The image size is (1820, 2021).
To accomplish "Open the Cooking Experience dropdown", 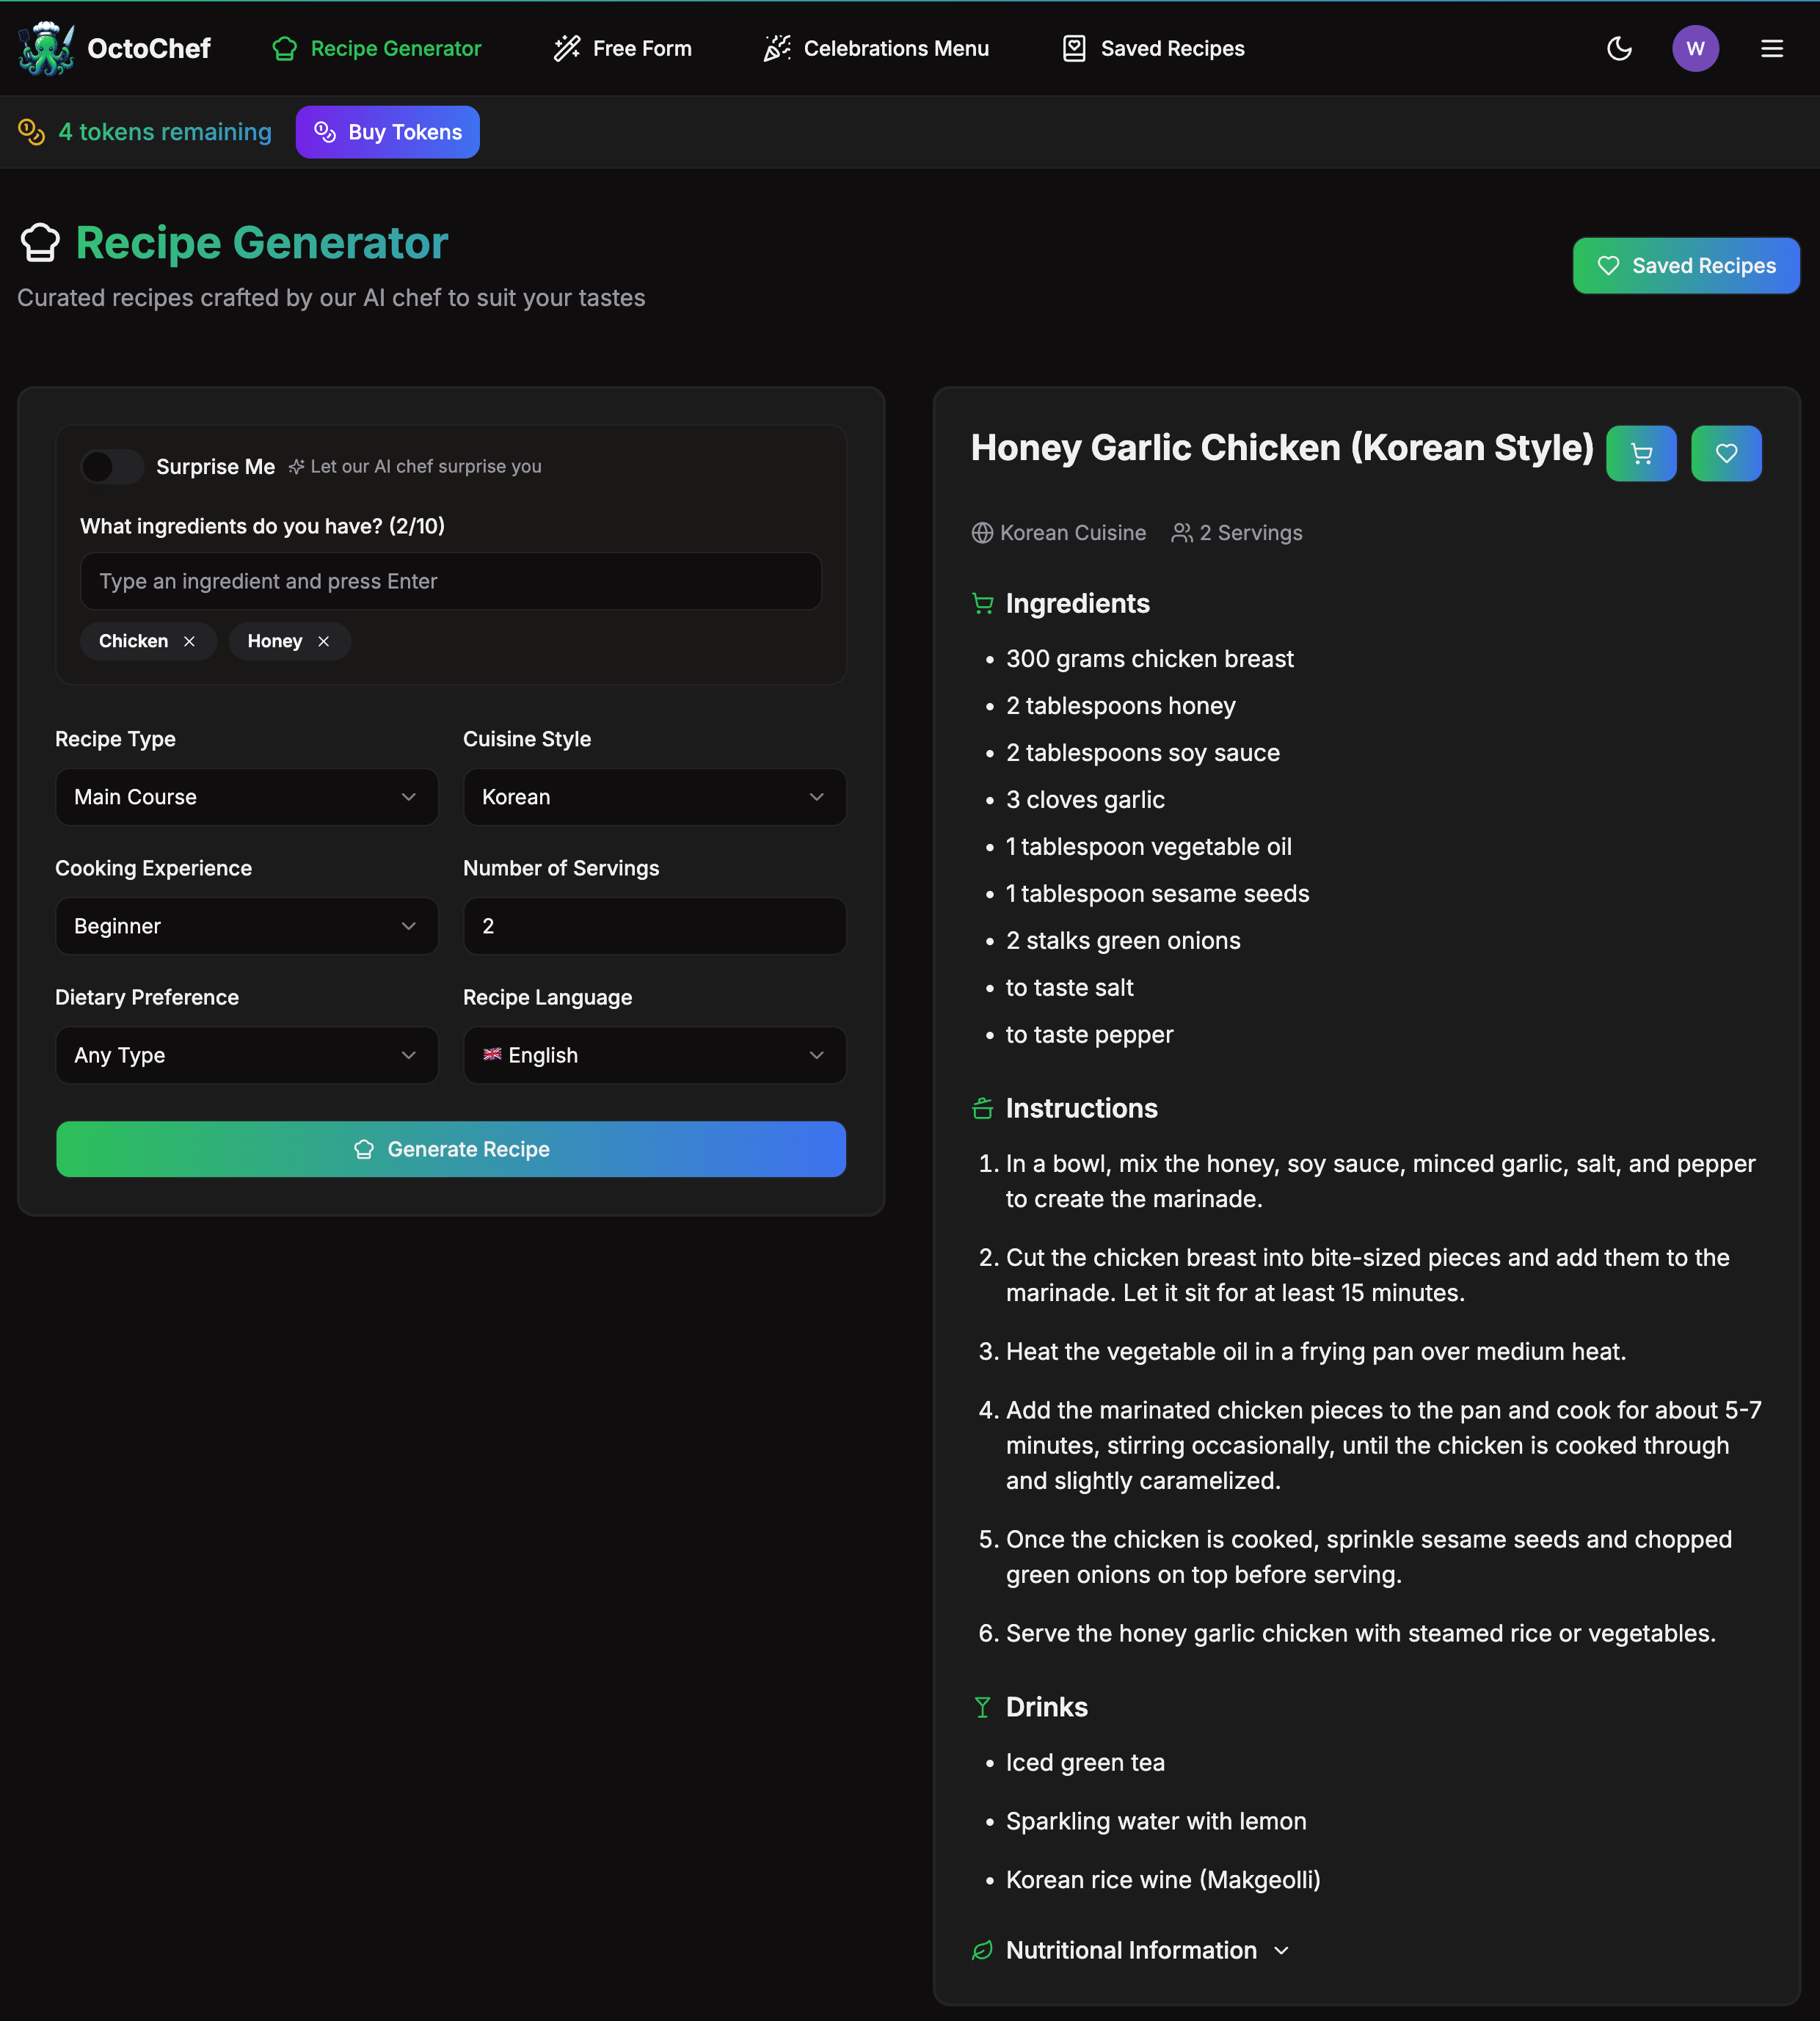I will (x=246, y=926).
